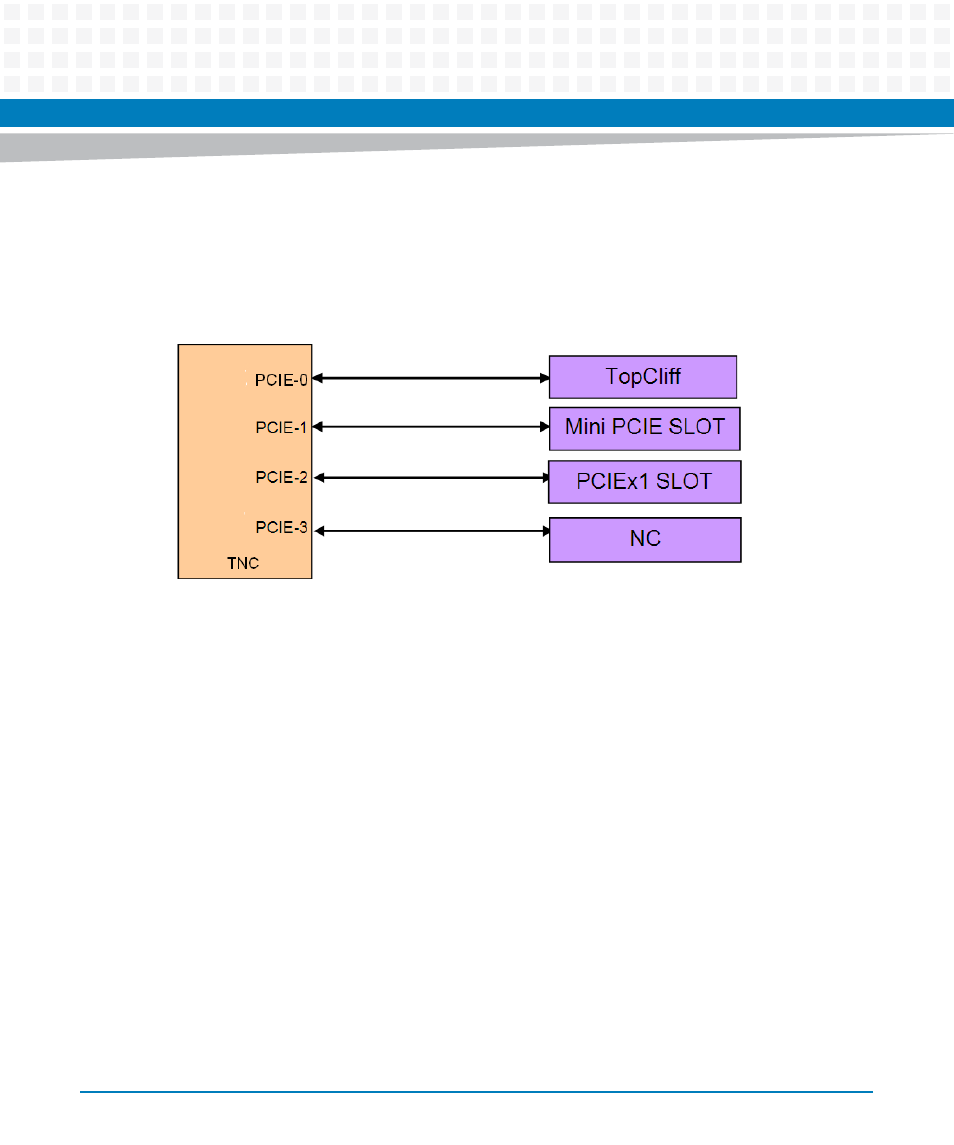The height and width of the screenshot is (1145, 954).
Task: Click the blue footer line
Action: pyautogui.click(x=476, y=1092)
